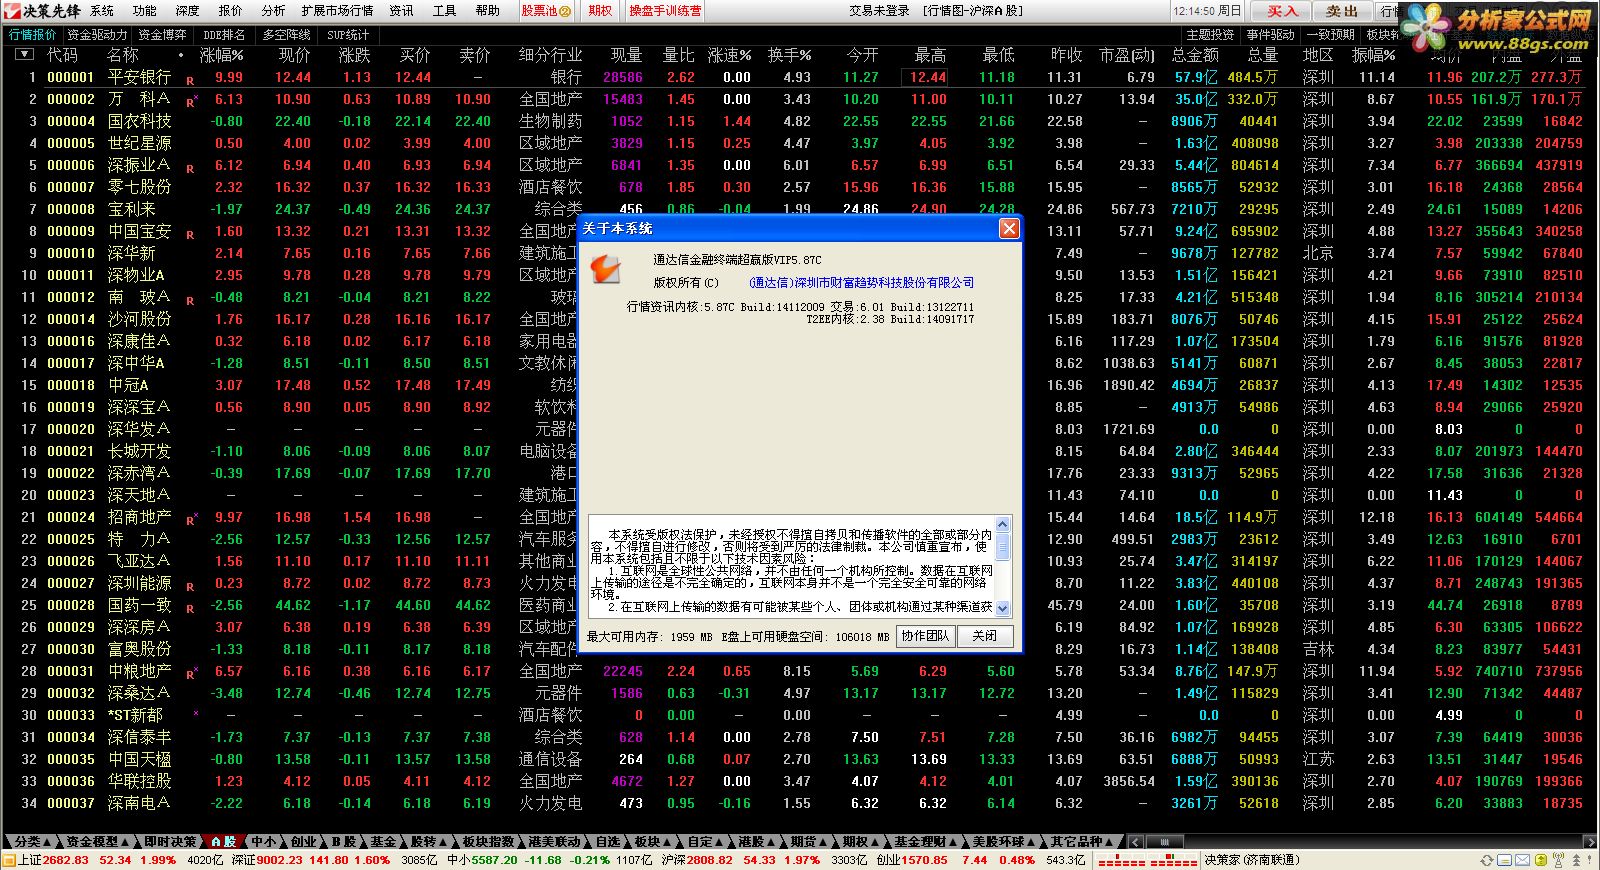The image size is (1600, 870).
Task: Select the 深南电A stock row
Action: (800, 803)
